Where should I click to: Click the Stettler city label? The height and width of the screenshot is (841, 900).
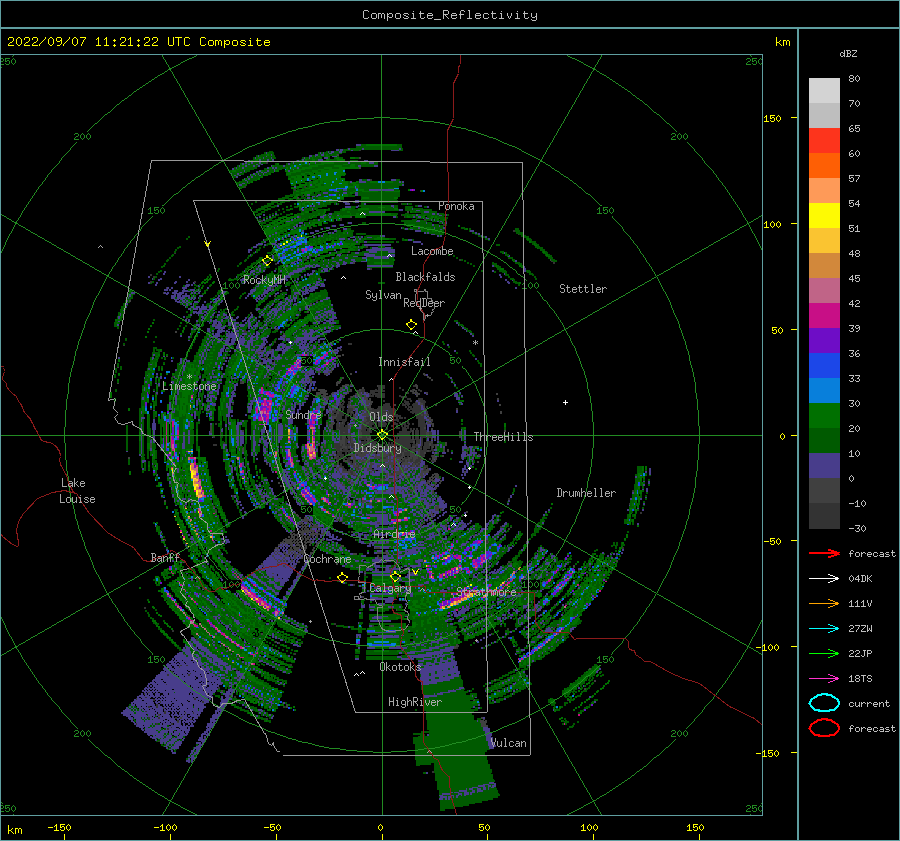click(583, 289)
